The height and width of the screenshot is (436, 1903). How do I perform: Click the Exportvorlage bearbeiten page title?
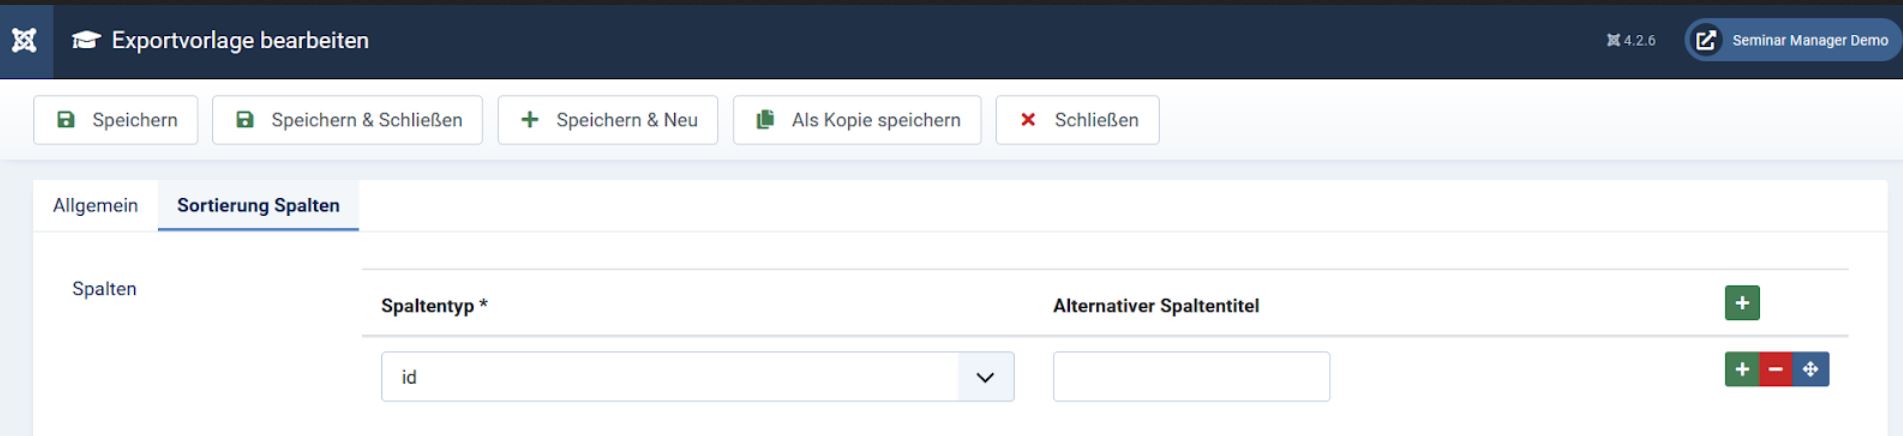[x=240, y=41]
